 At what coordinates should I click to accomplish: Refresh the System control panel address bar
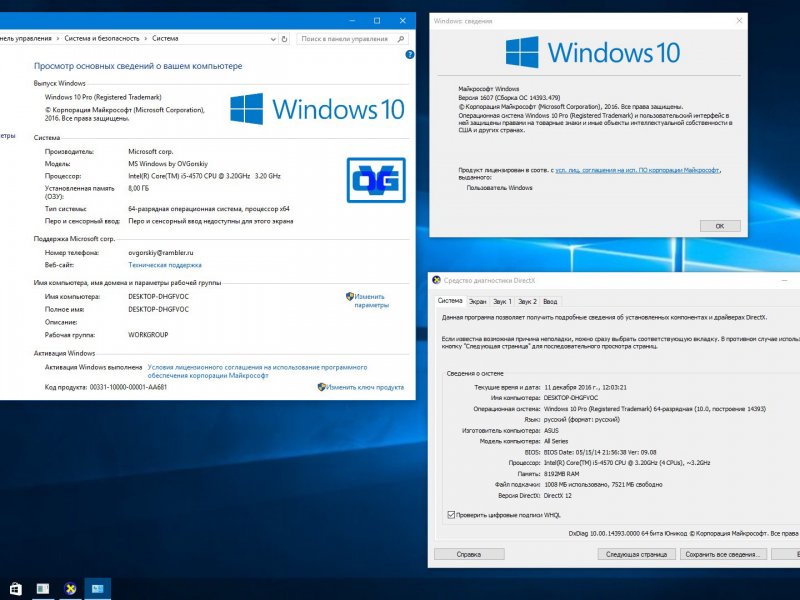click(284, 39)
